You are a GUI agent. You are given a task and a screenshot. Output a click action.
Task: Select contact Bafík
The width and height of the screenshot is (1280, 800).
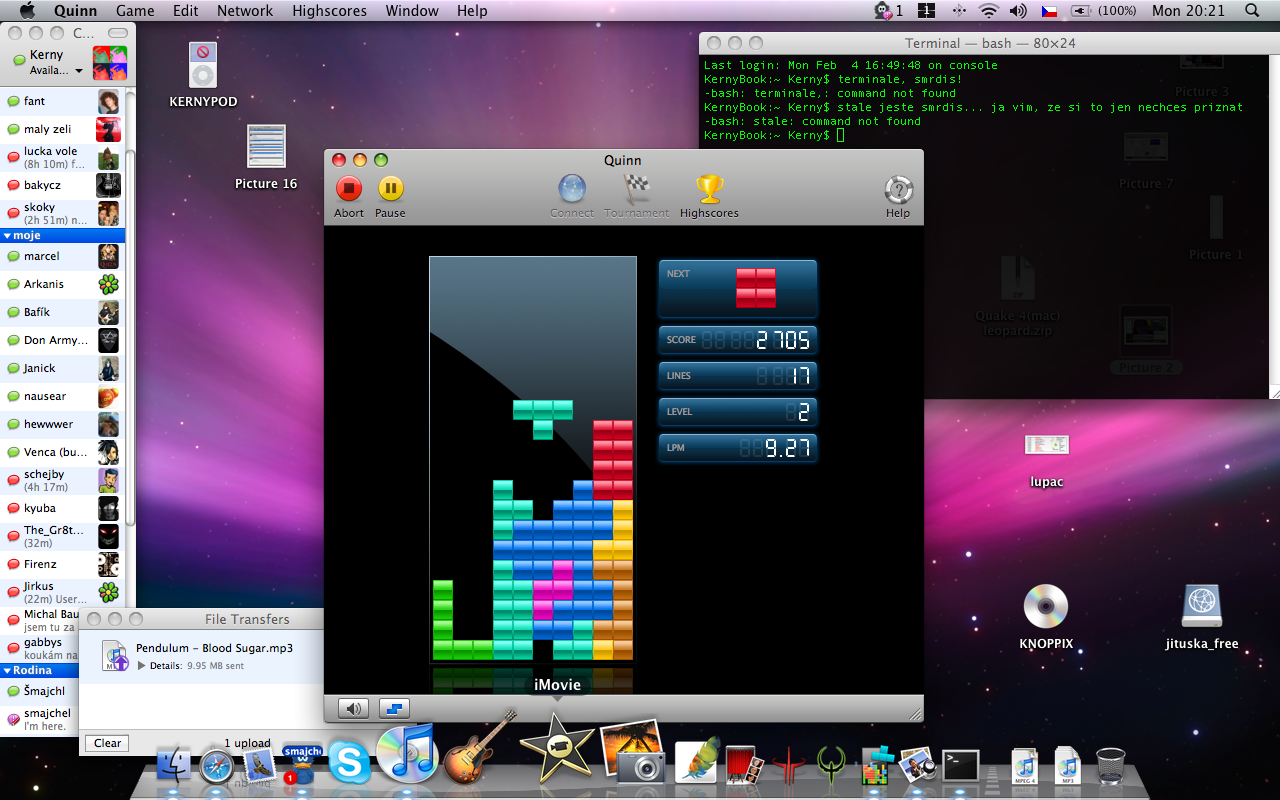pos(63,313)
